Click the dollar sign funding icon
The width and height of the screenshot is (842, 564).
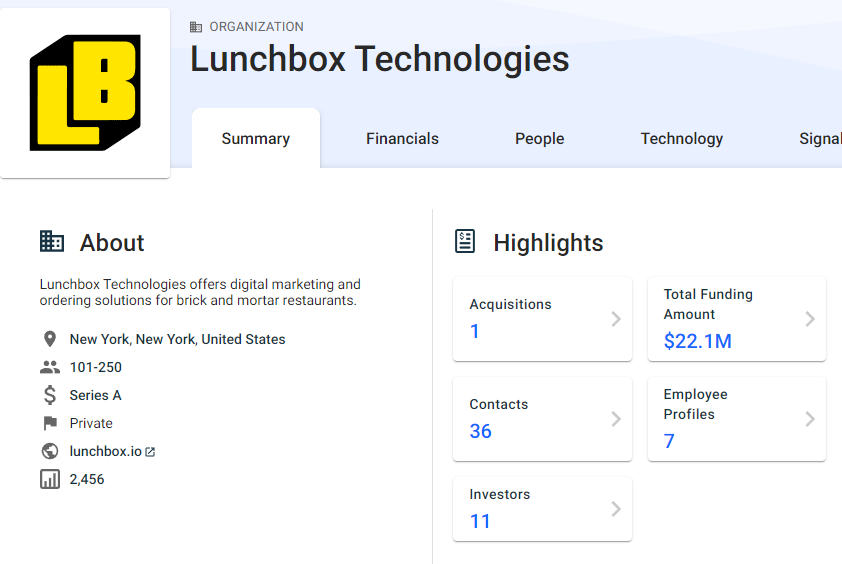[49, 395]
